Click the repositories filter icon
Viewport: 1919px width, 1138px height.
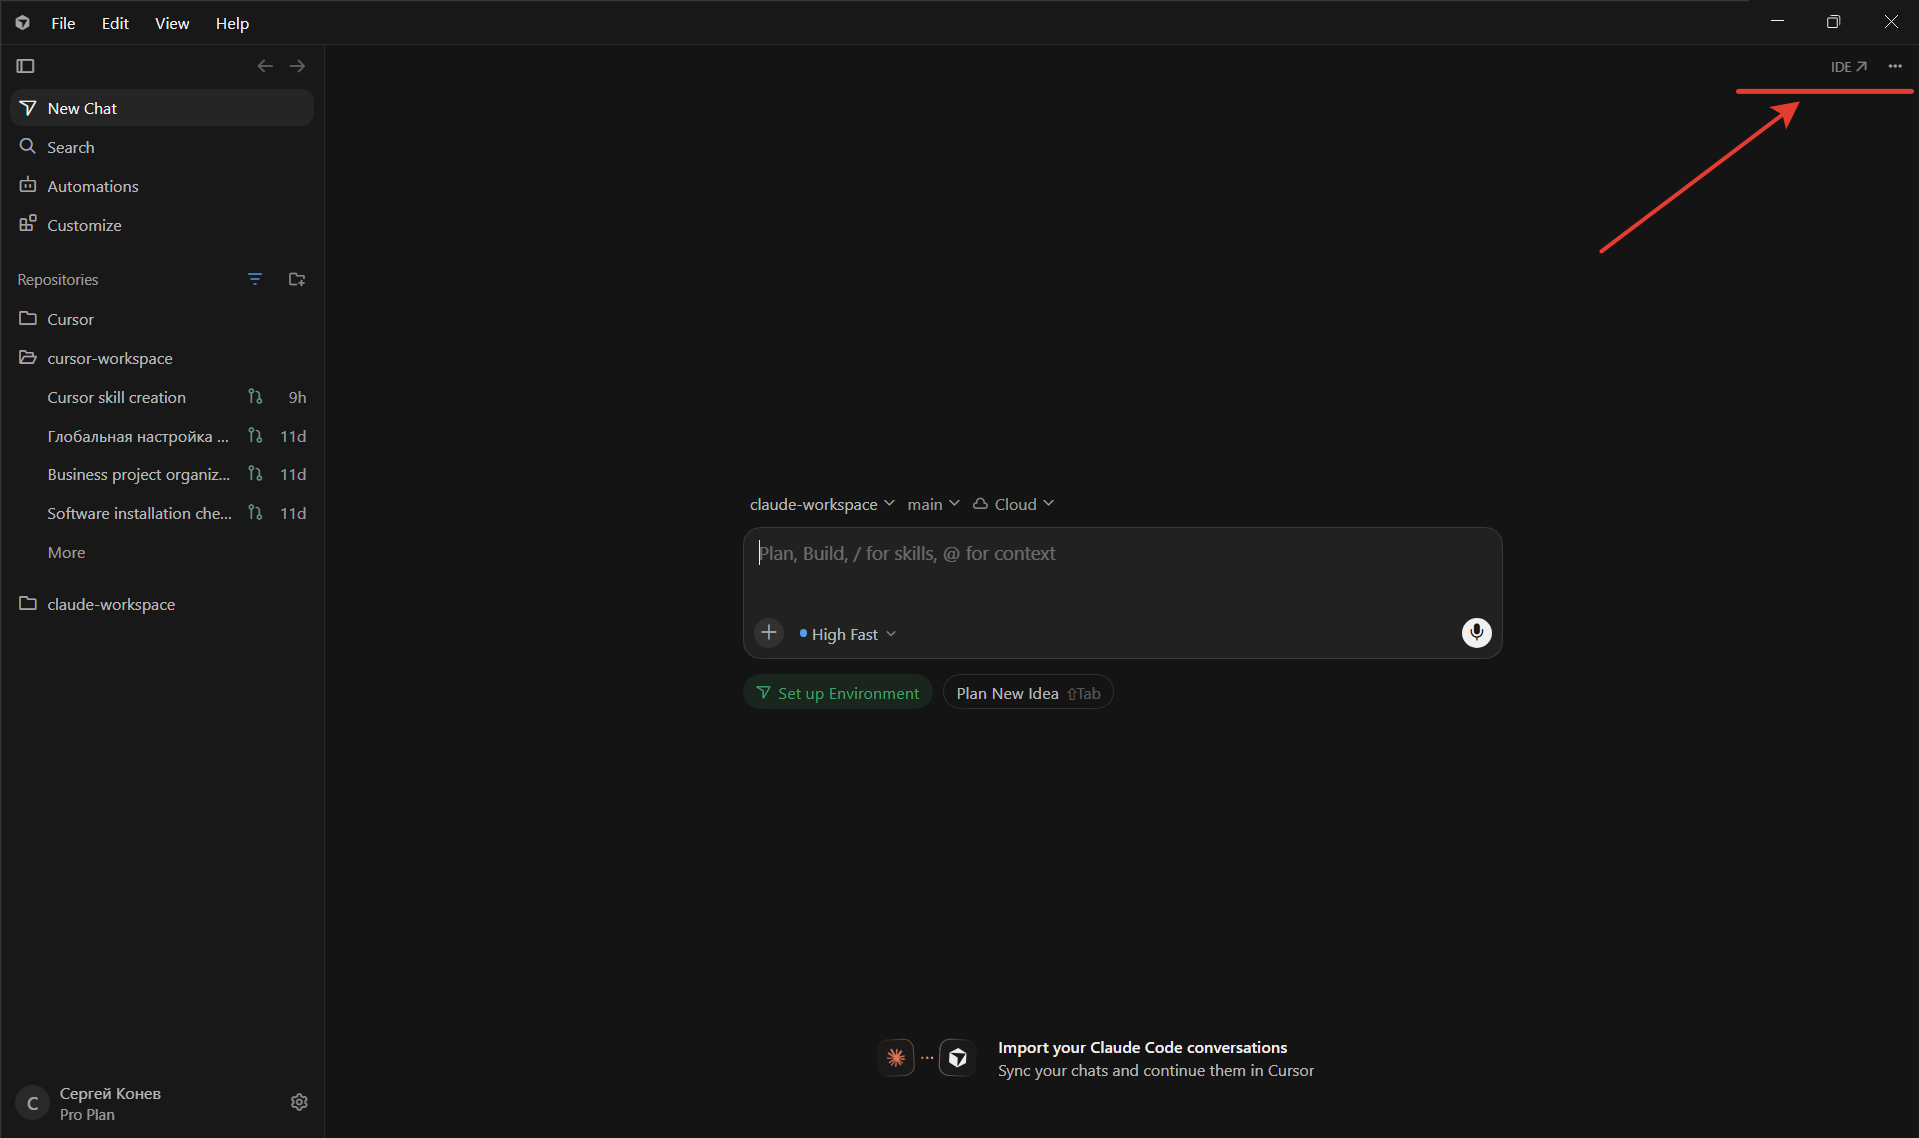click(x=255, y=279)
